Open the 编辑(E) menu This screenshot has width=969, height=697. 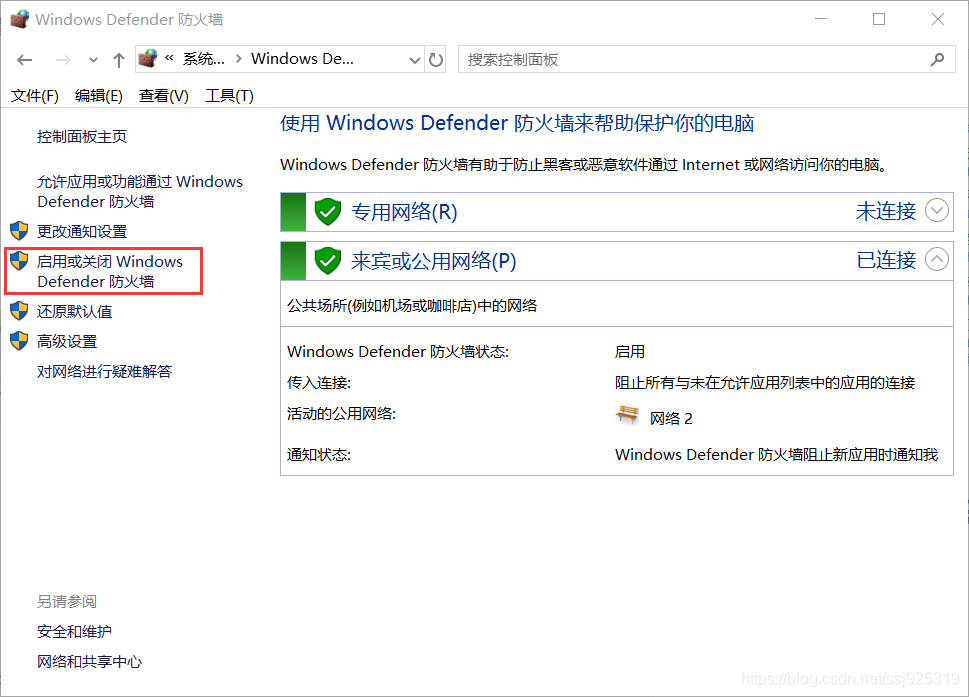click(99, 96)
